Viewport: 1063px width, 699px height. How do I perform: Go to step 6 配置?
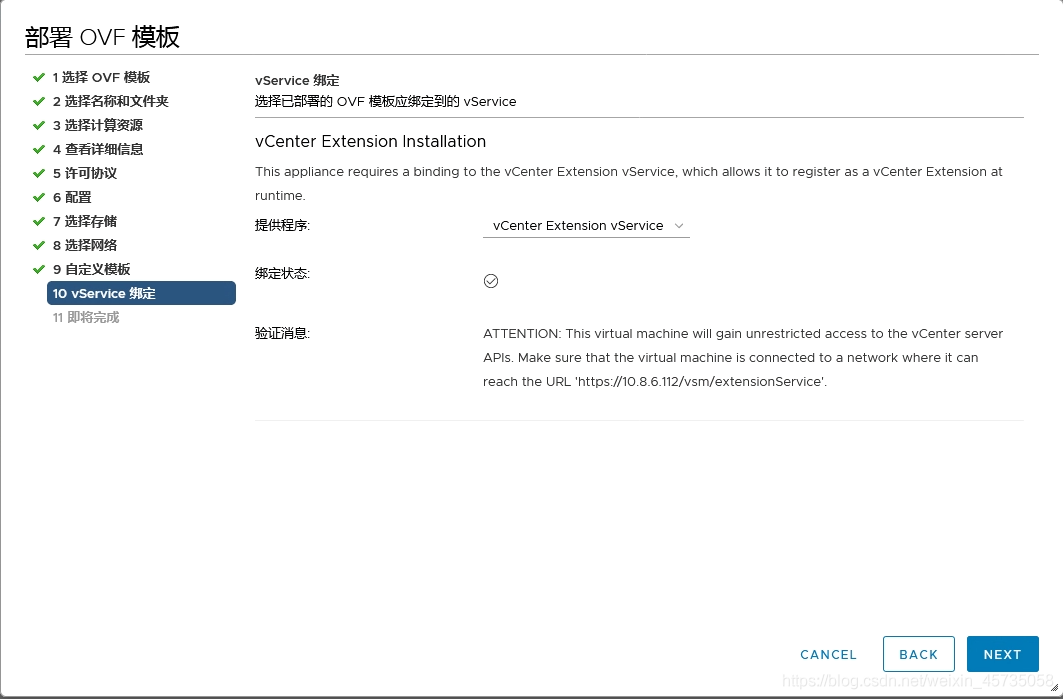click(x=72, y=197)
